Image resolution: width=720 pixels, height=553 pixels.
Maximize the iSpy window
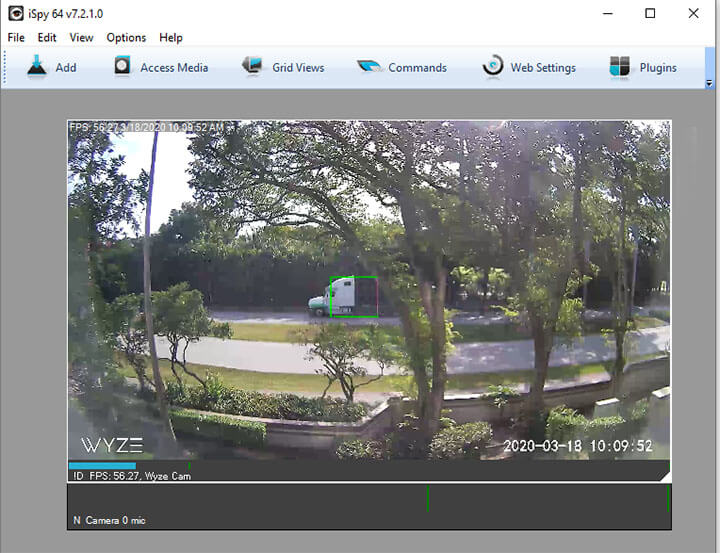coord(650,14)
